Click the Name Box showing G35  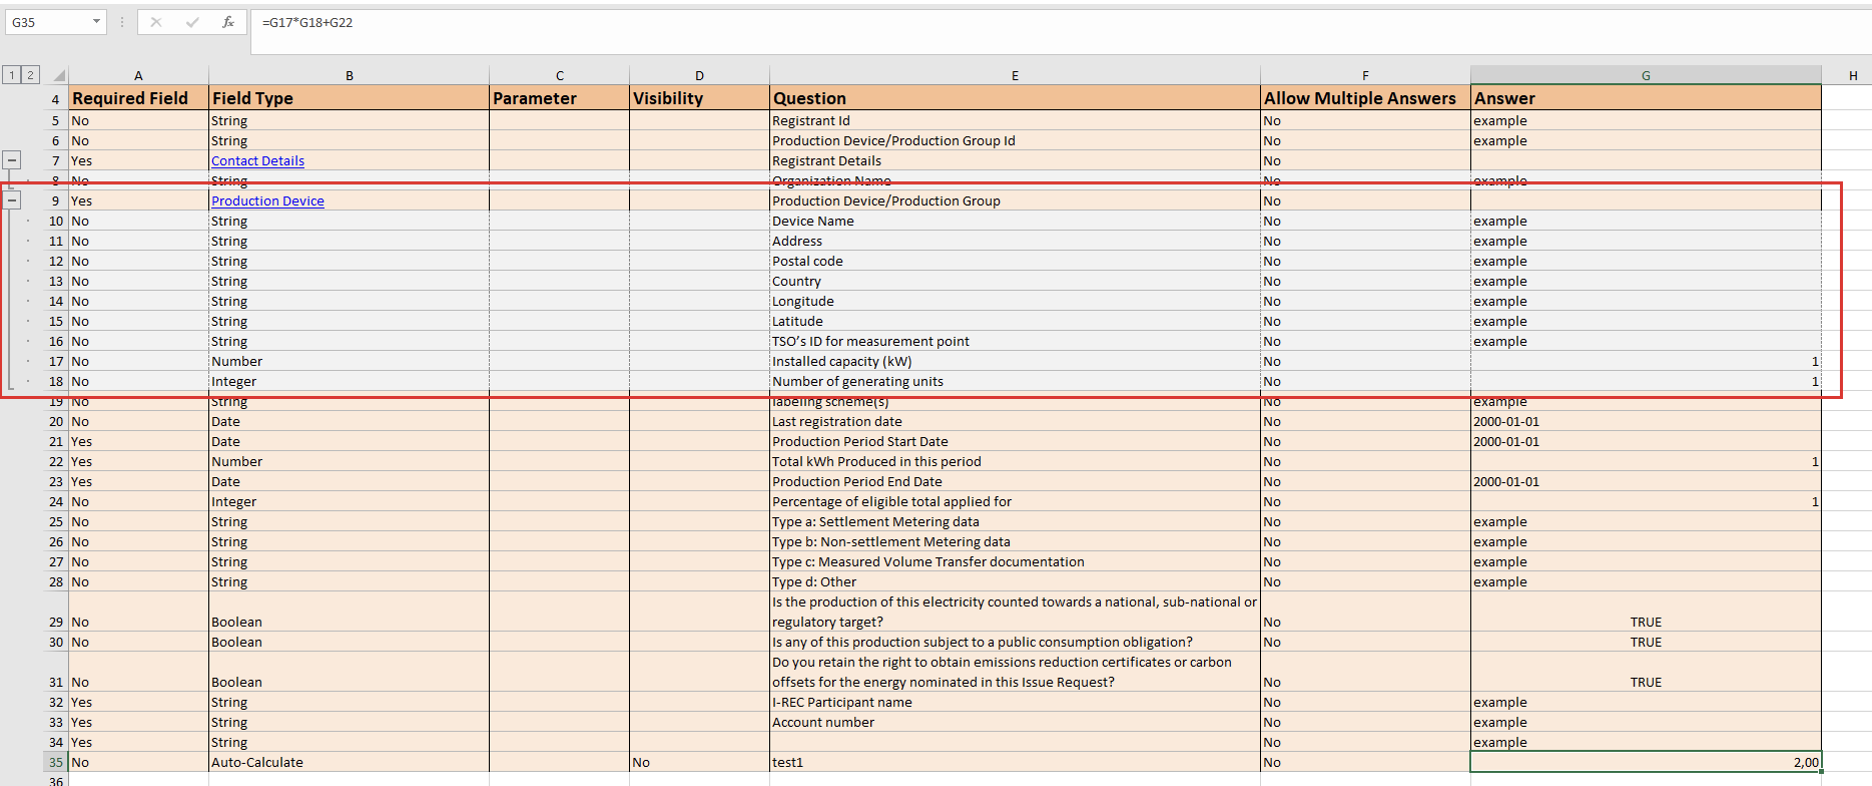tap(45, 22)
